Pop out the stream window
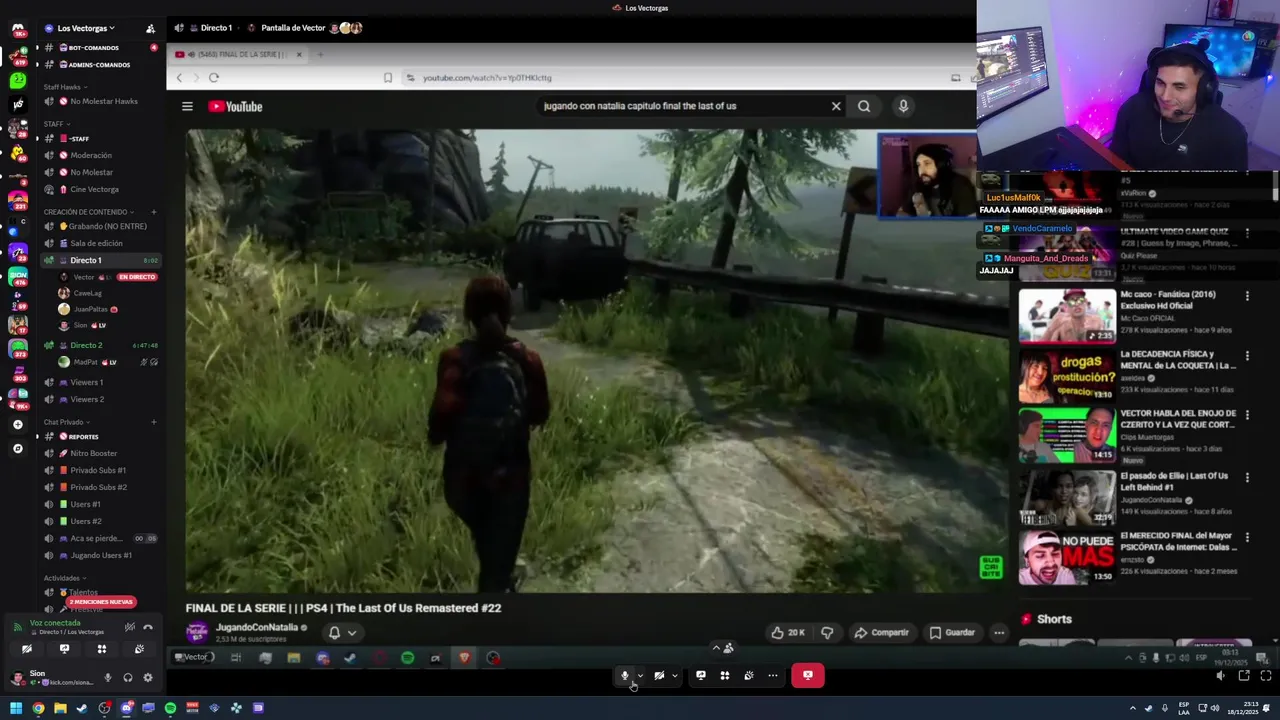 1244,676
